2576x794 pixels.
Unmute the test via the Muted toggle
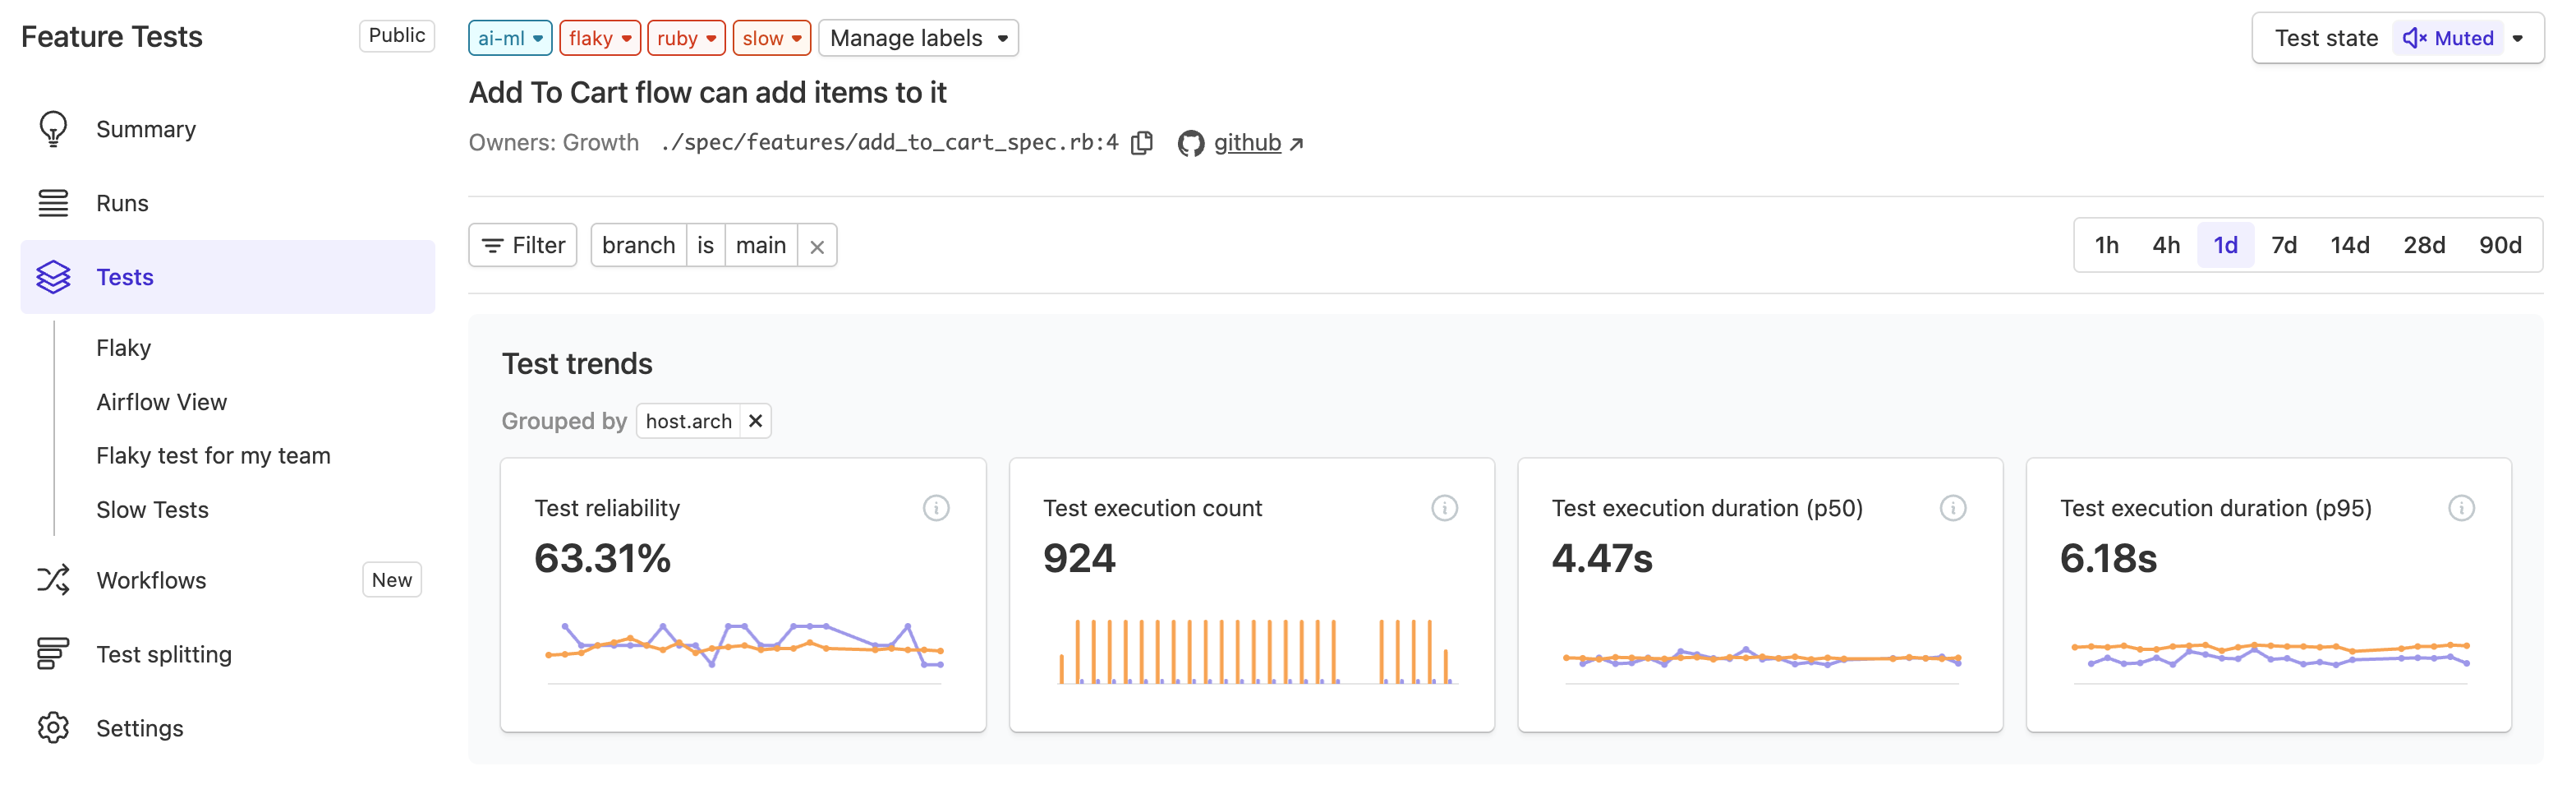[x=2447, y=38]
